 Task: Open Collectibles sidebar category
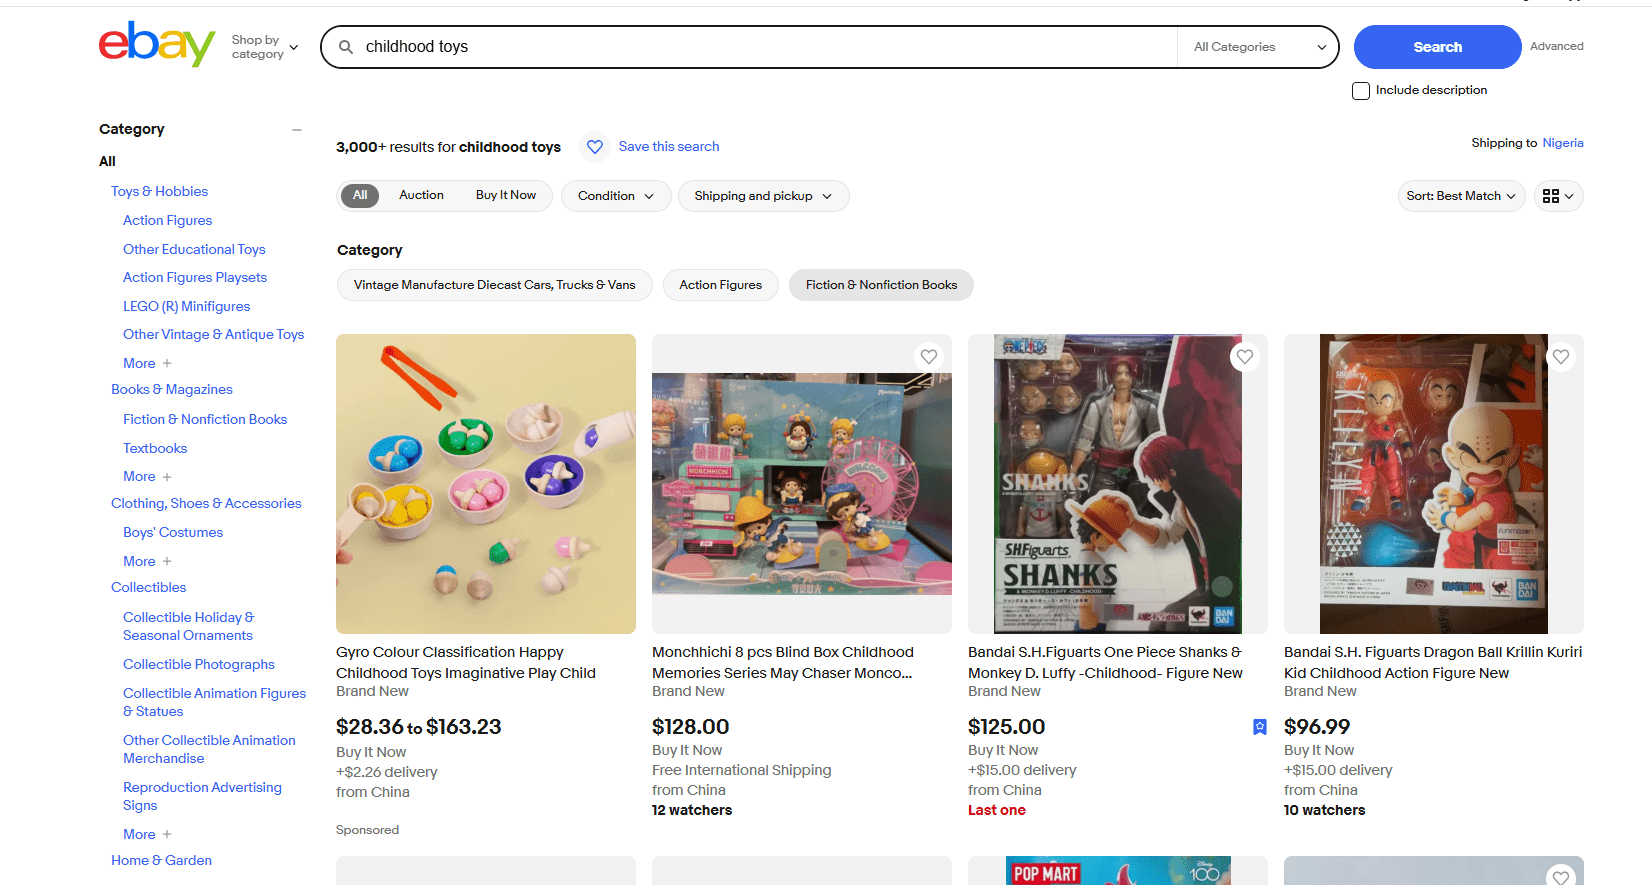(149, 587)
